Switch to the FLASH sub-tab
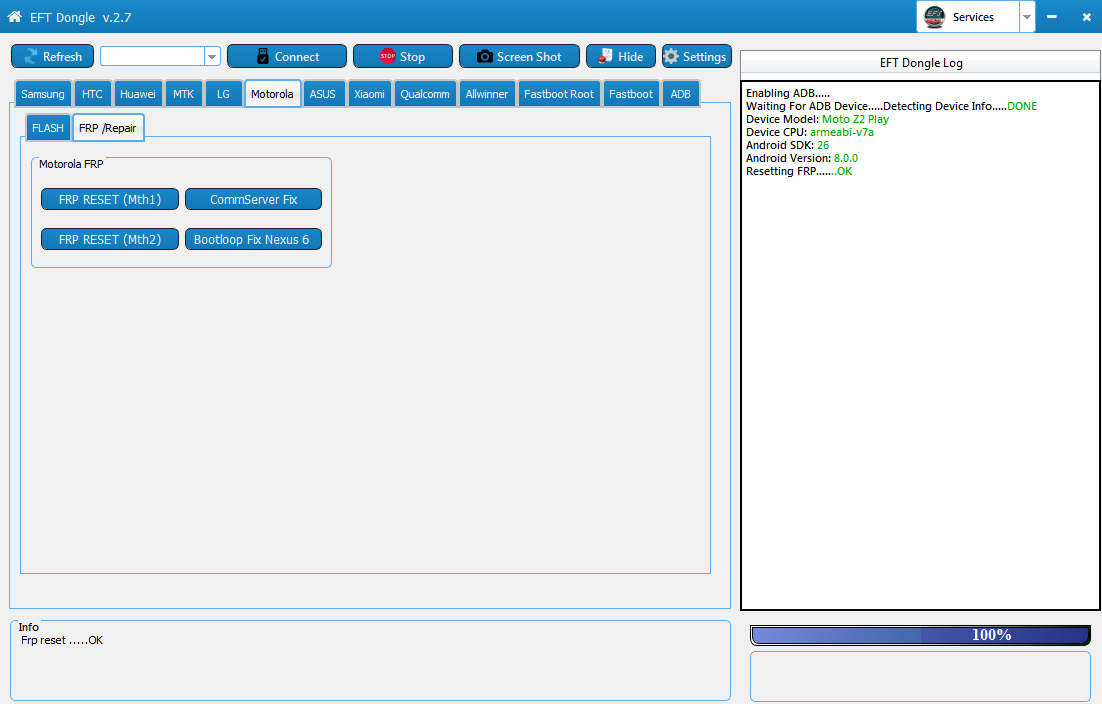This screenshot has height=704, width=1102. [48, 128]
